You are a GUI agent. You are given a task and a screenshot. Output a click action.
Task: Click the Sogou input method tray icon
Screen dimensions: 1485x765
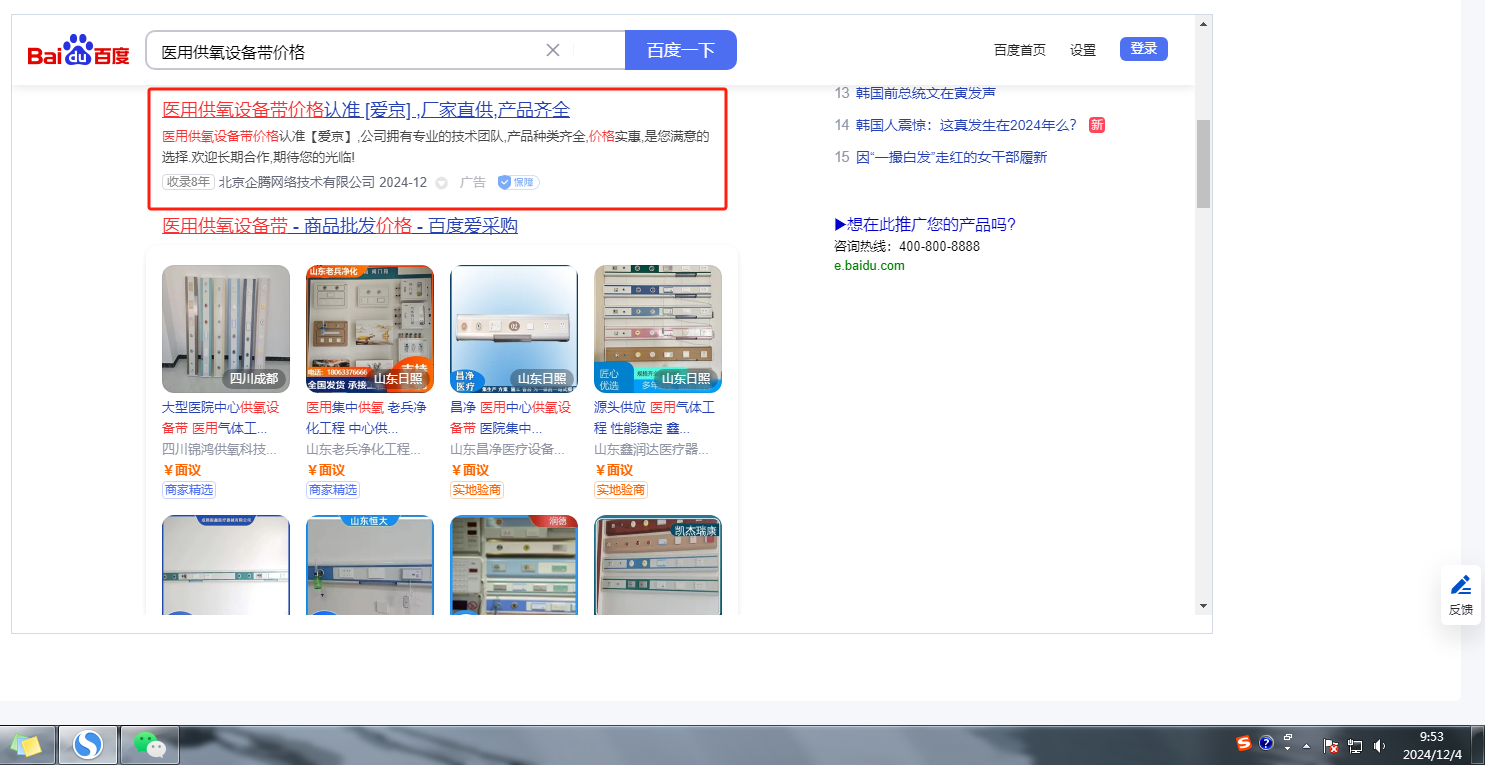click(1244, 743)
